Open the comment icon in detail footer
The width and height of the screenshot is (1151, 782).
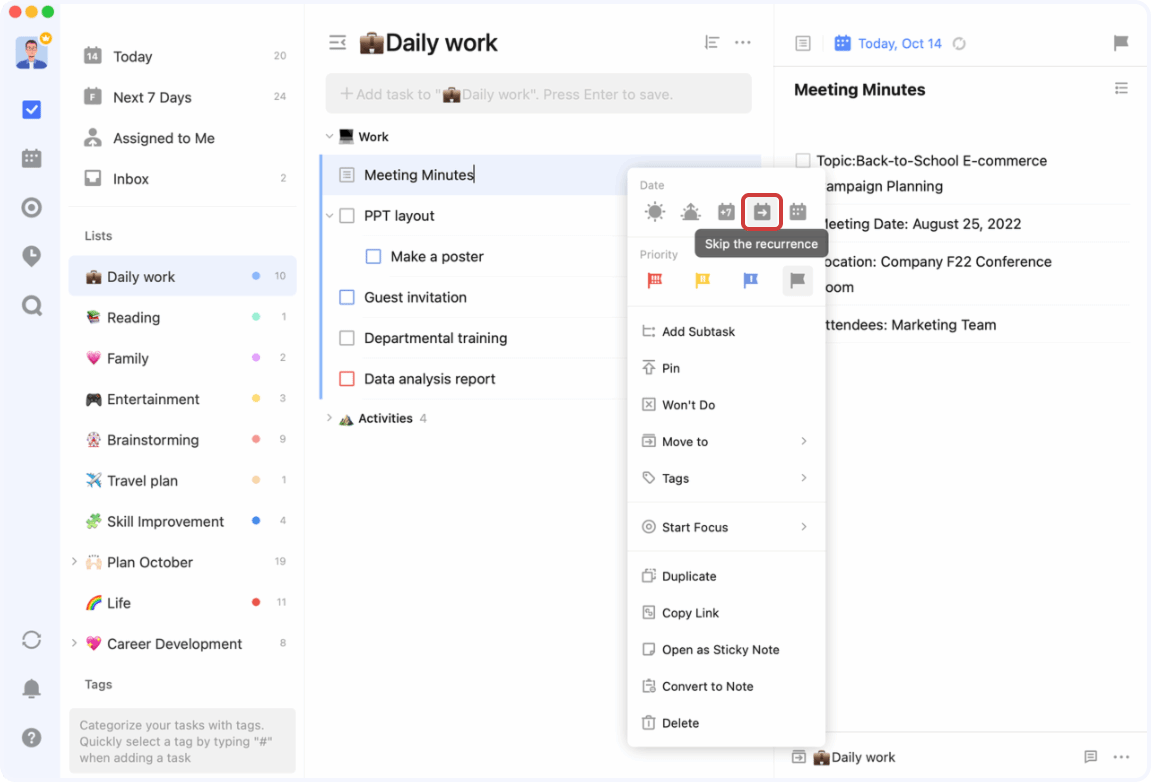point(1091,757)
